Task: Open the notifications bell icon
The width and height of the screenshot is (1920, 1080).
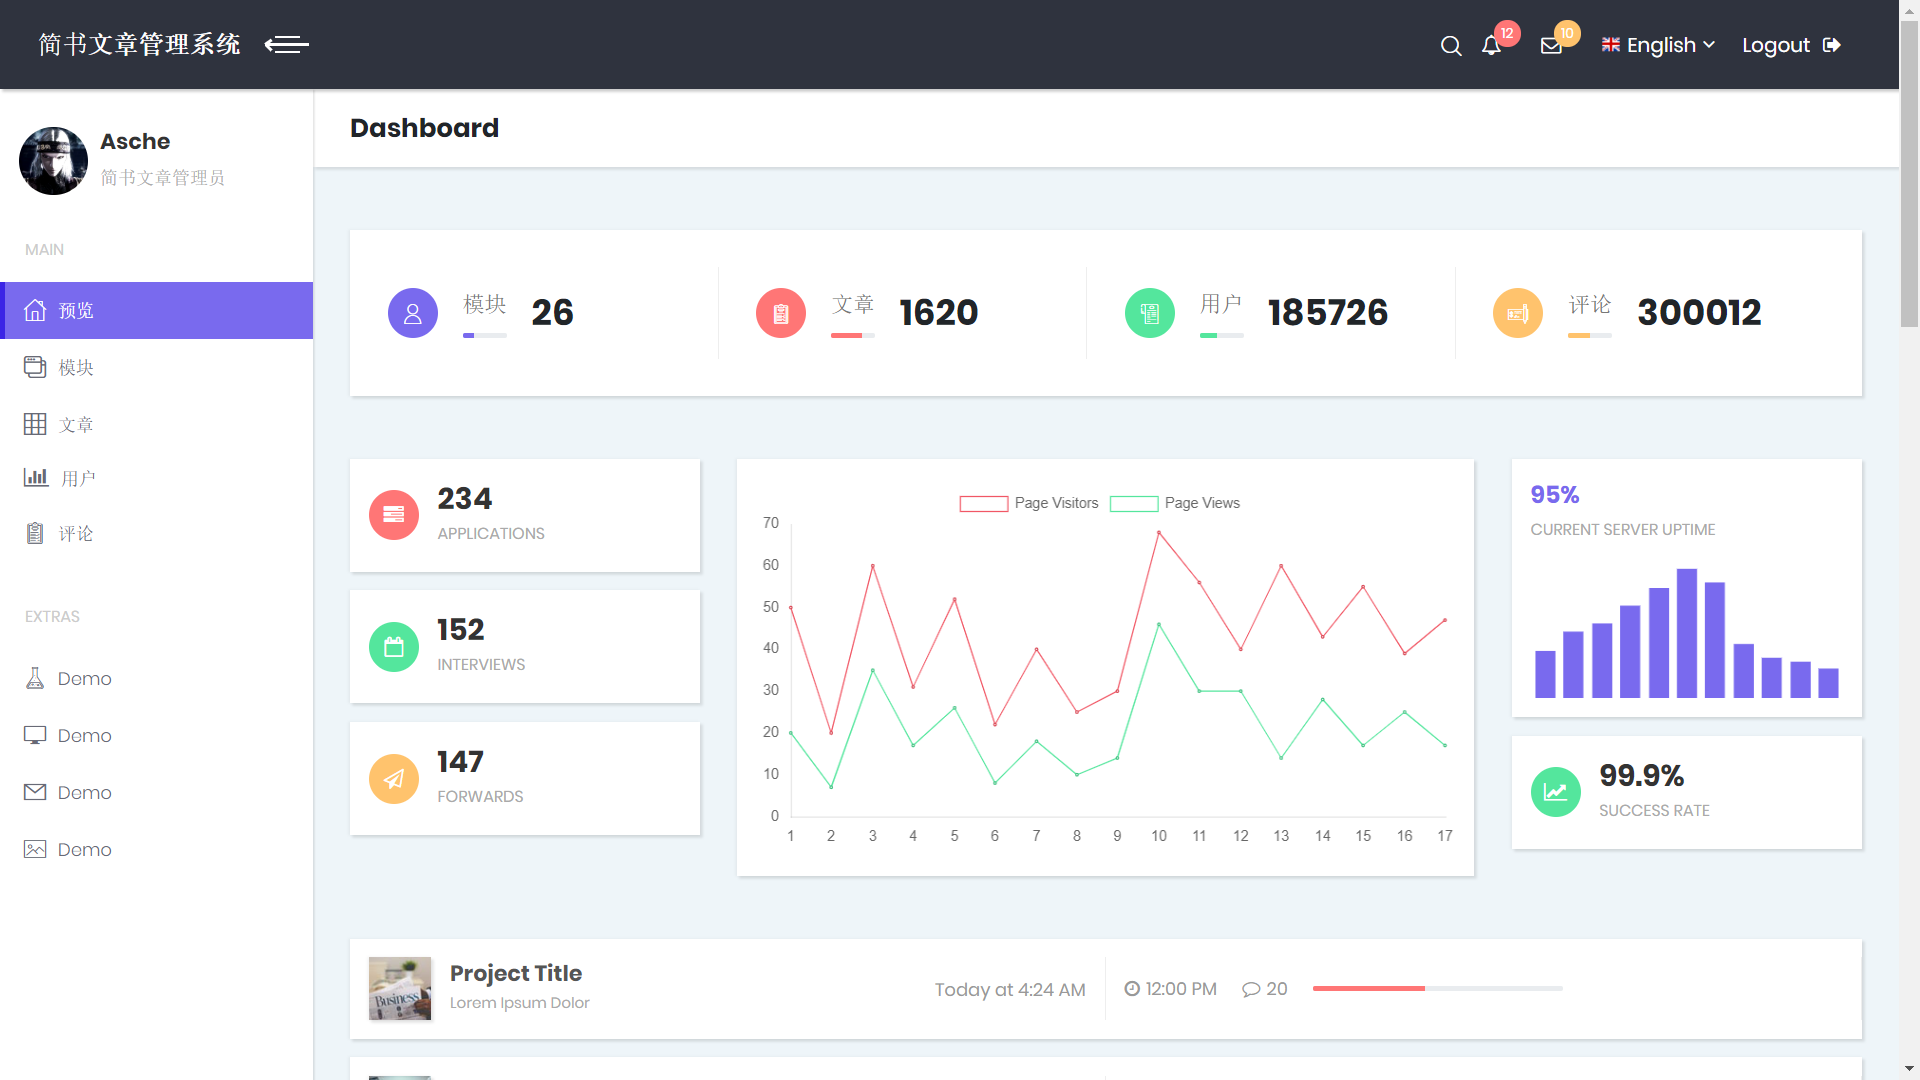Action: click(x=1491, y=46)
